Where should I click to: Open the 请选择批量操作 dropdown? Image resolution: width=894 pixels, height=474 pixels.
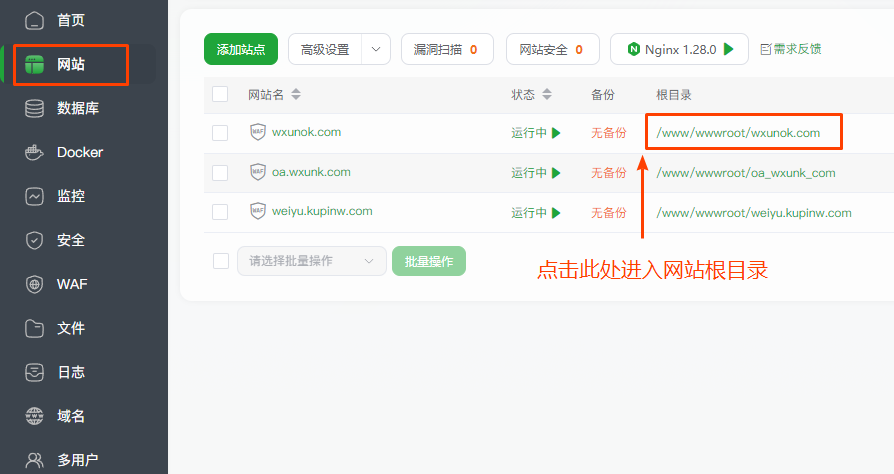pos(312,261)
